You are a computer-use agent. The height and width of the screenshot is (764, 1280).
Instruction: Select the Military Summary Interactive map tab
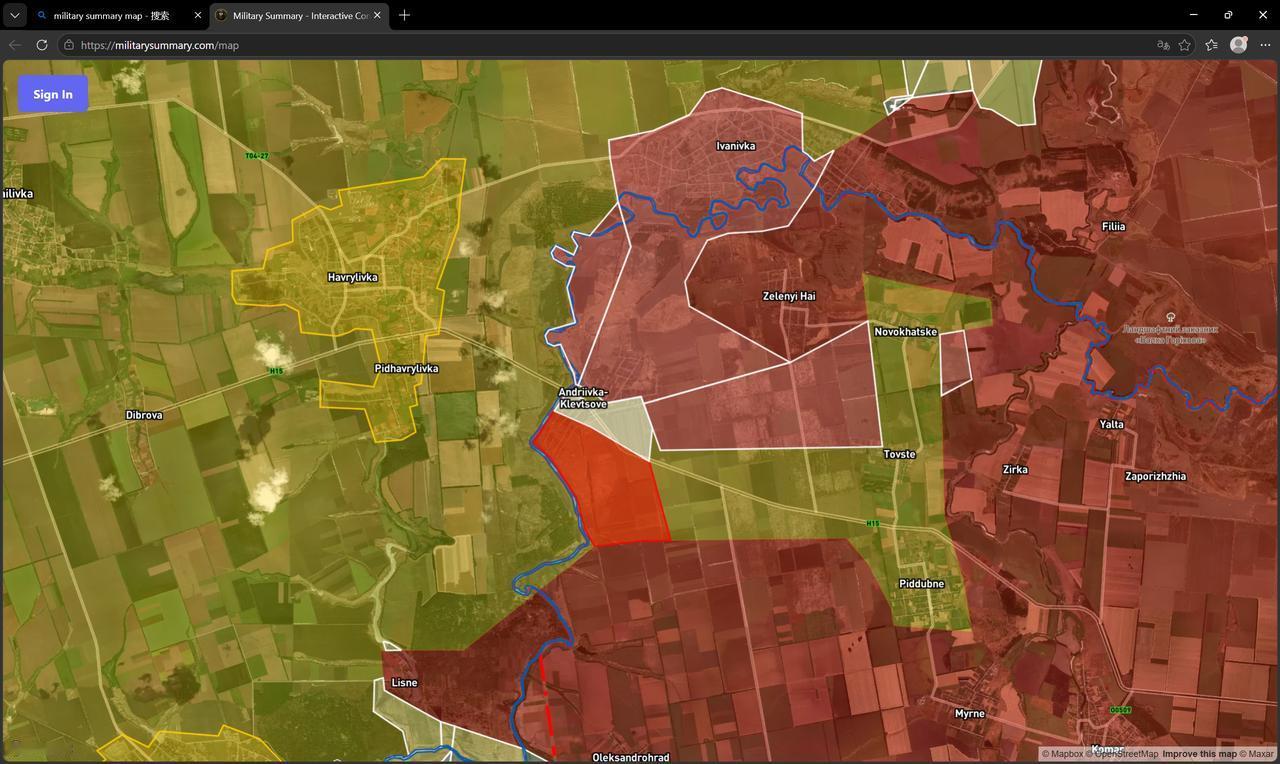(299, 15)
